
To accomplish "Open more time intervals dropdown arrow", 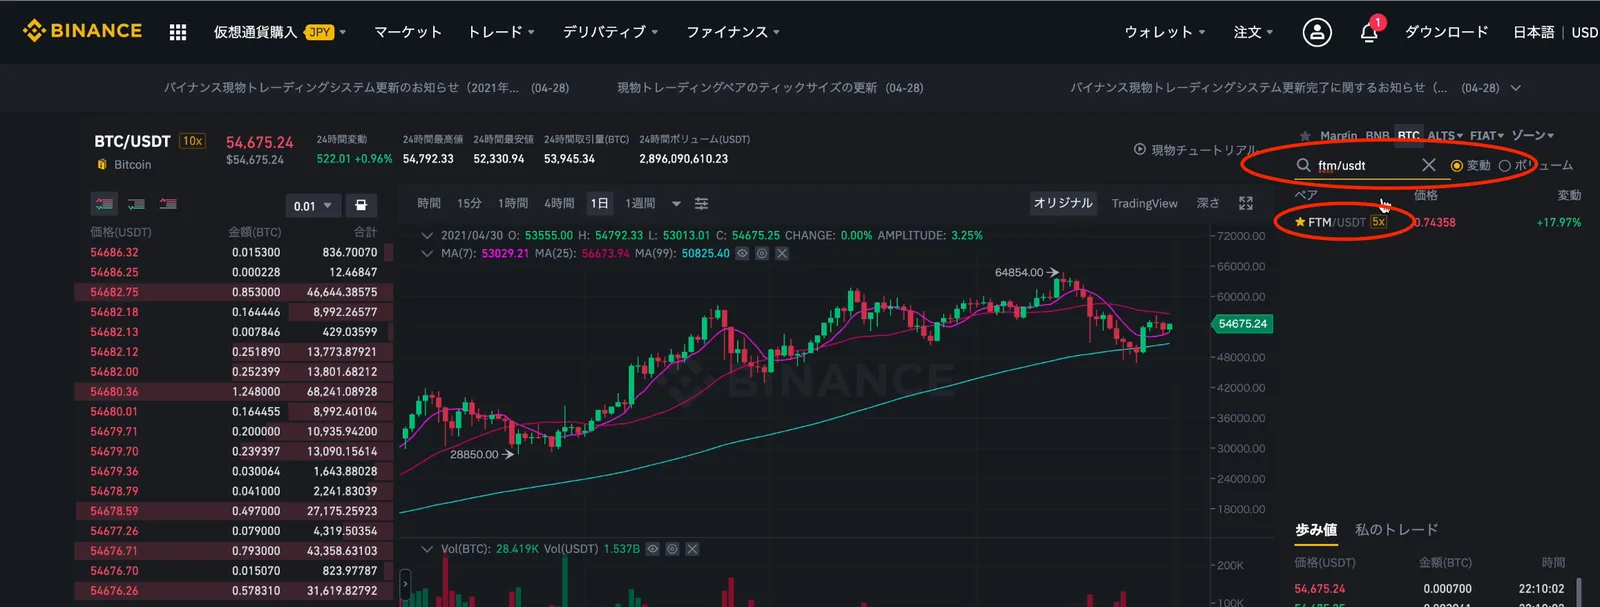I will click(676, 204).
